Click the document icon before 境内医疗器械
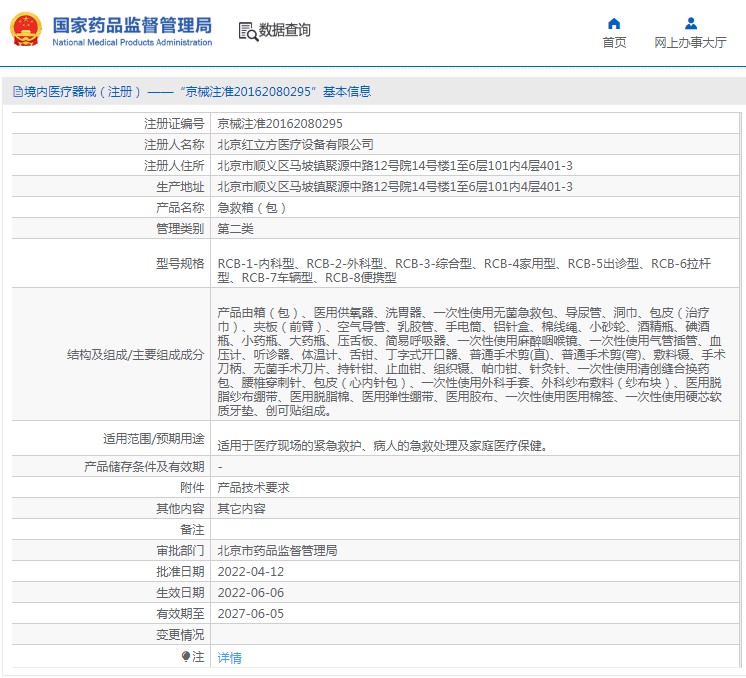 coord(17,92)
